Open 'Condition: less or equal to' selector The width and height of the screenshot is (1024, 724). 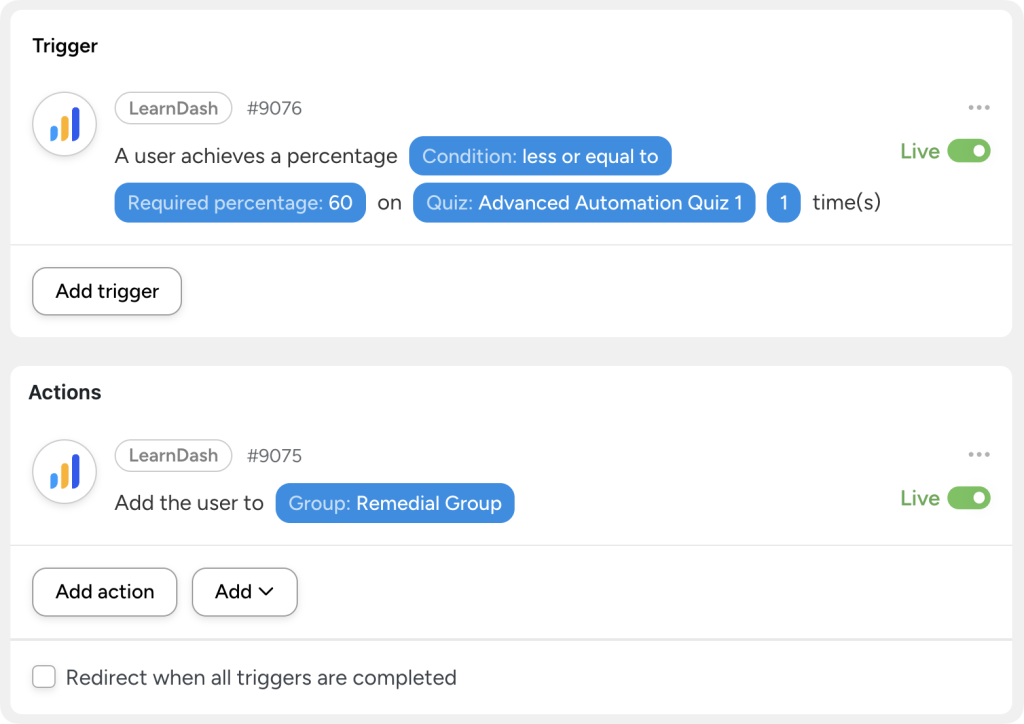tap(540, 156)
